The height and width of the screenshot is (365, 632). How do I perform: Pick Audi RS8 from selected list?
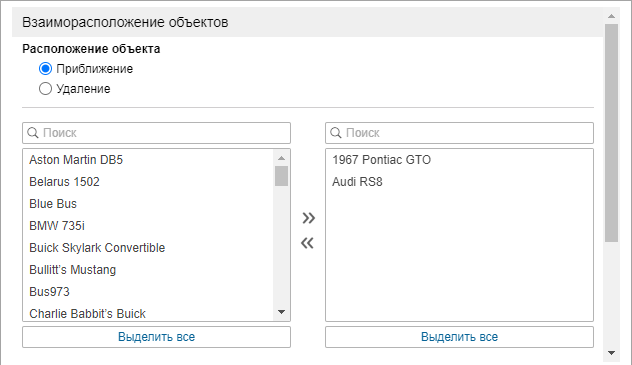[x=459, y=182]
